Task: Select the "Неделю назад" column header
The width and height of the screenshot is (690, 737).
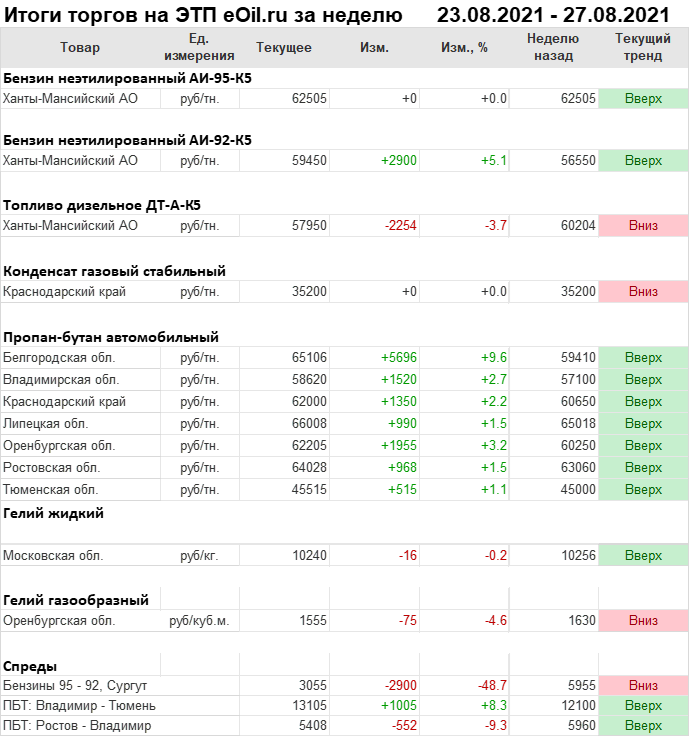Action: point(553,48)
